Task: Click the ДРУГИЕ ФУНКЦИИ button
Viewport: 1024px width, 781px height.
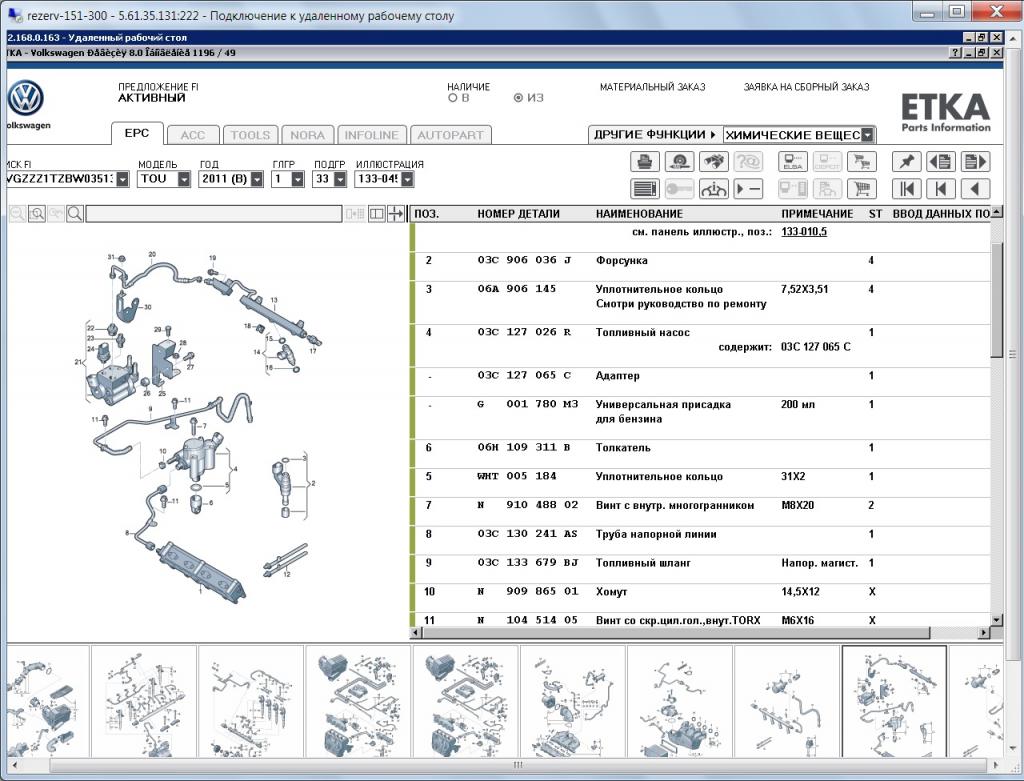Action: coord(655,135)
